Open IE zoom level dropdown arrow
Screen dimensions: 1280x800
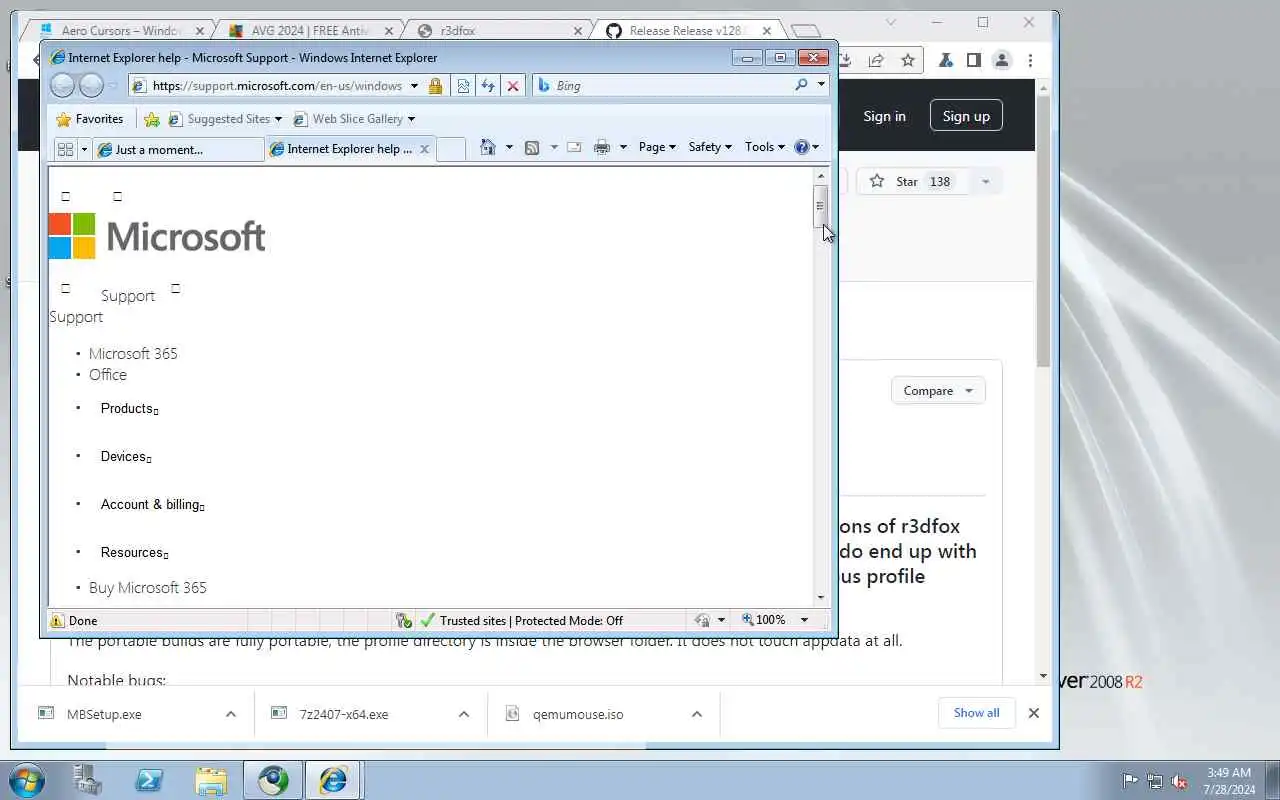click(x=804, y=620)
